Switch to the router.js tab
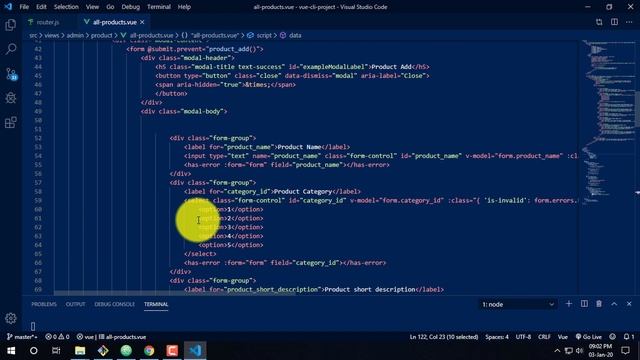The width and height of the screenshot is (640, 360). (48, 22)
